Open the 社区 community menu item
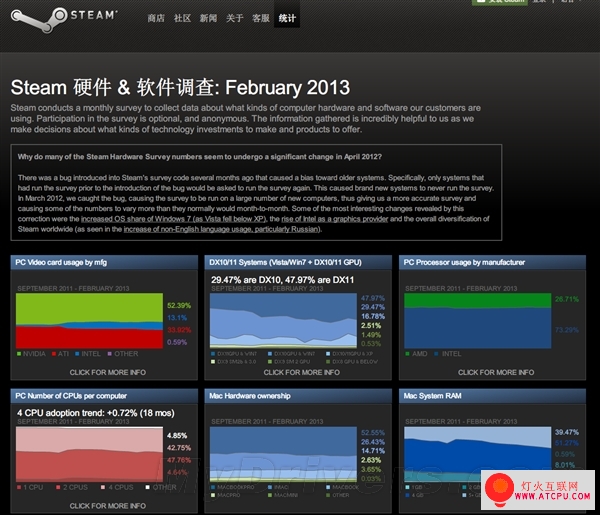600x515 pixels. tap(182, 18)
